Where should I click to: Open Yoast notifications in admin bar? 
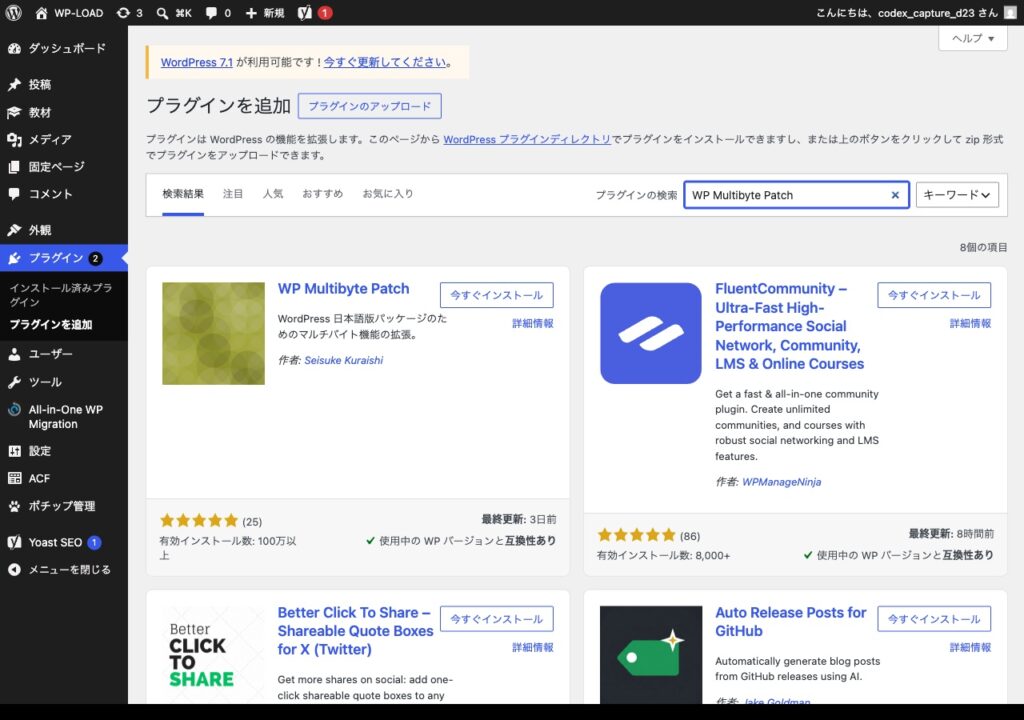point(315,12)
